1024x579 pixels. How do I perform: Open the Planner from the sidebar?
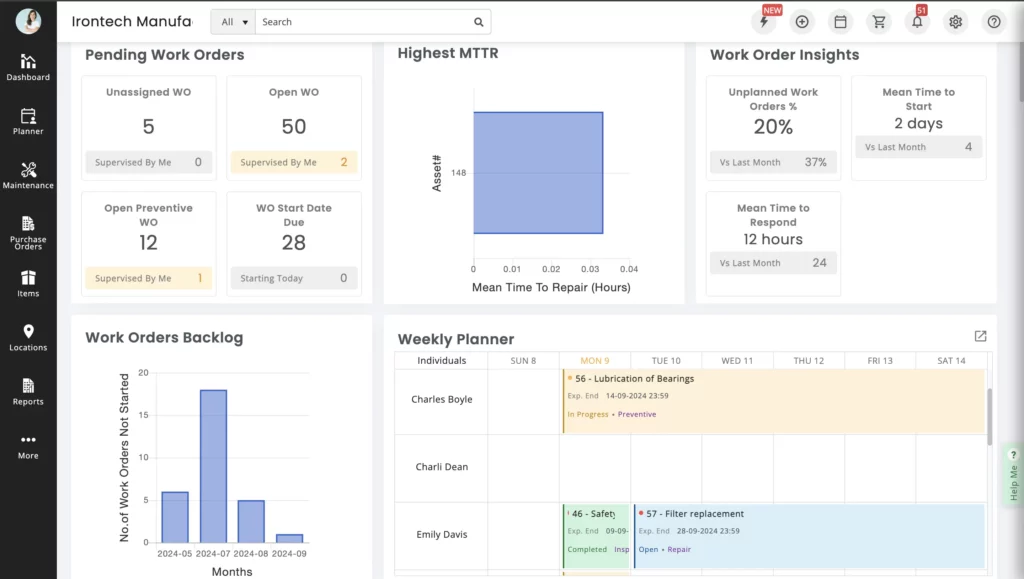(x=28, y=120)
